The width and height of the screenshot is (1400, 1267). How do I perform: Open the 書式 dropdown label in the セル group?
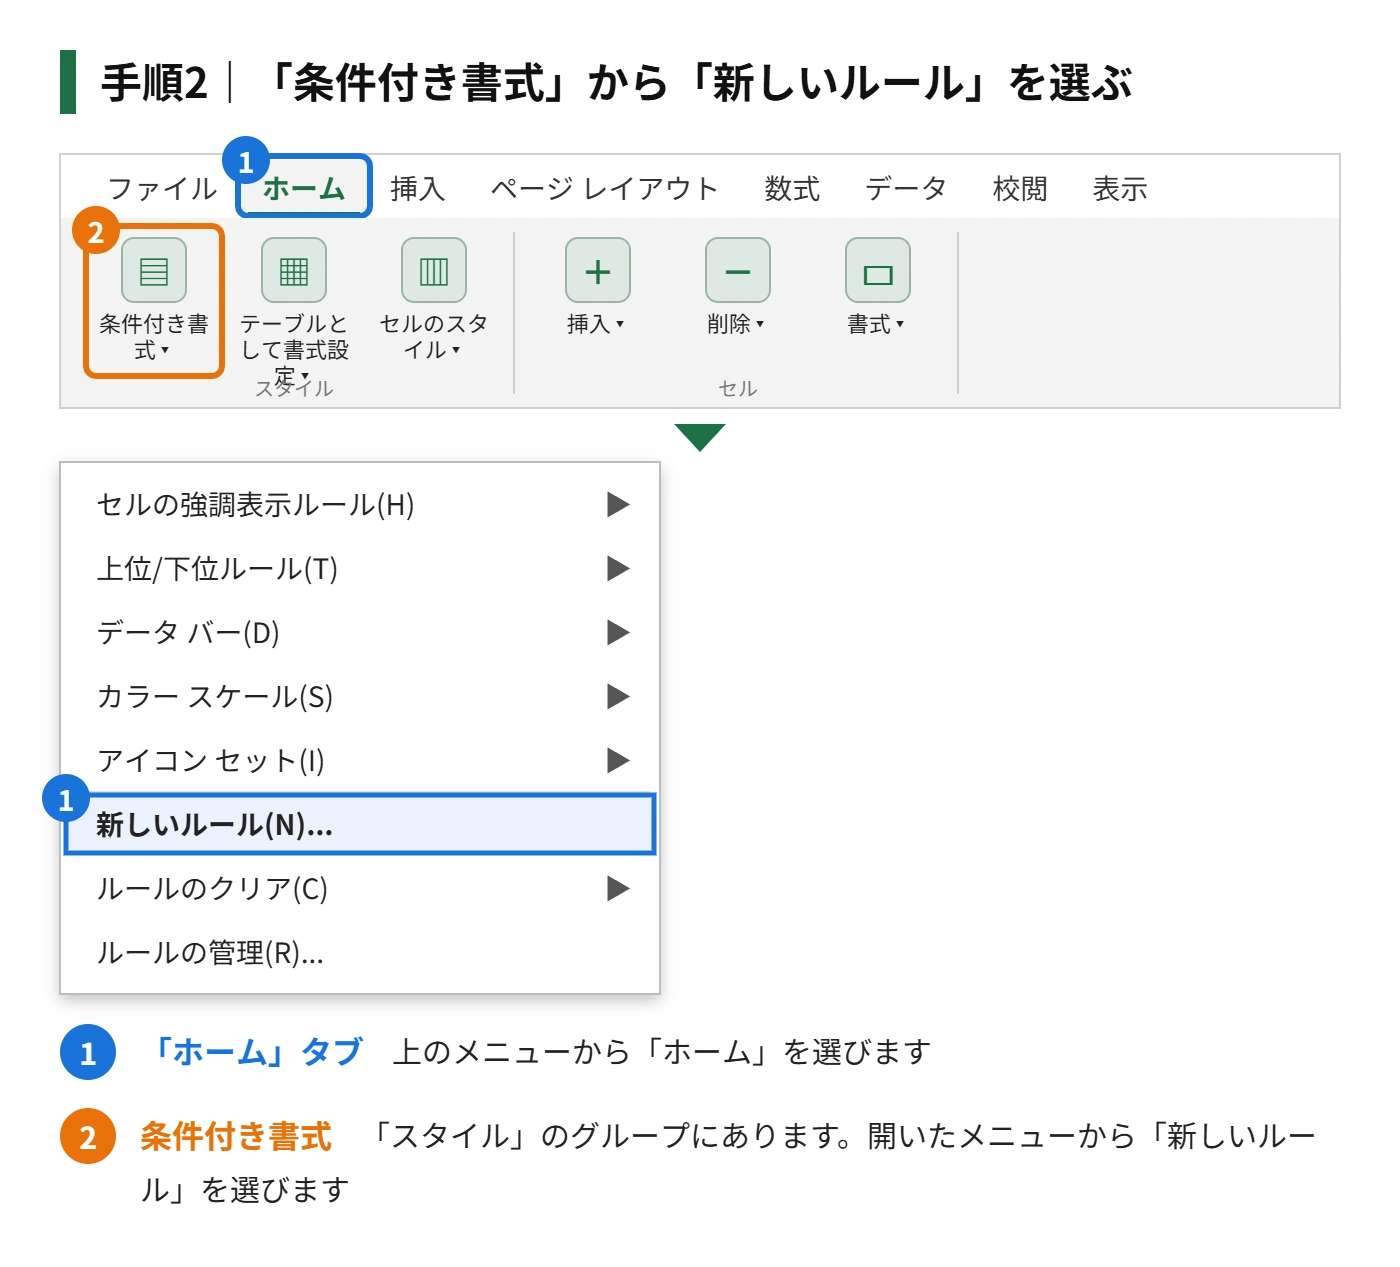point(876,324)
